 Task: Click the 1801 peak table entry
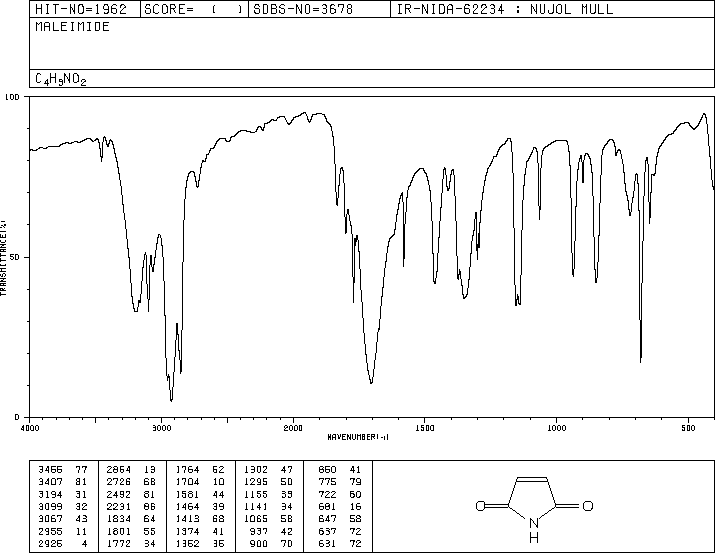point(131,532)
